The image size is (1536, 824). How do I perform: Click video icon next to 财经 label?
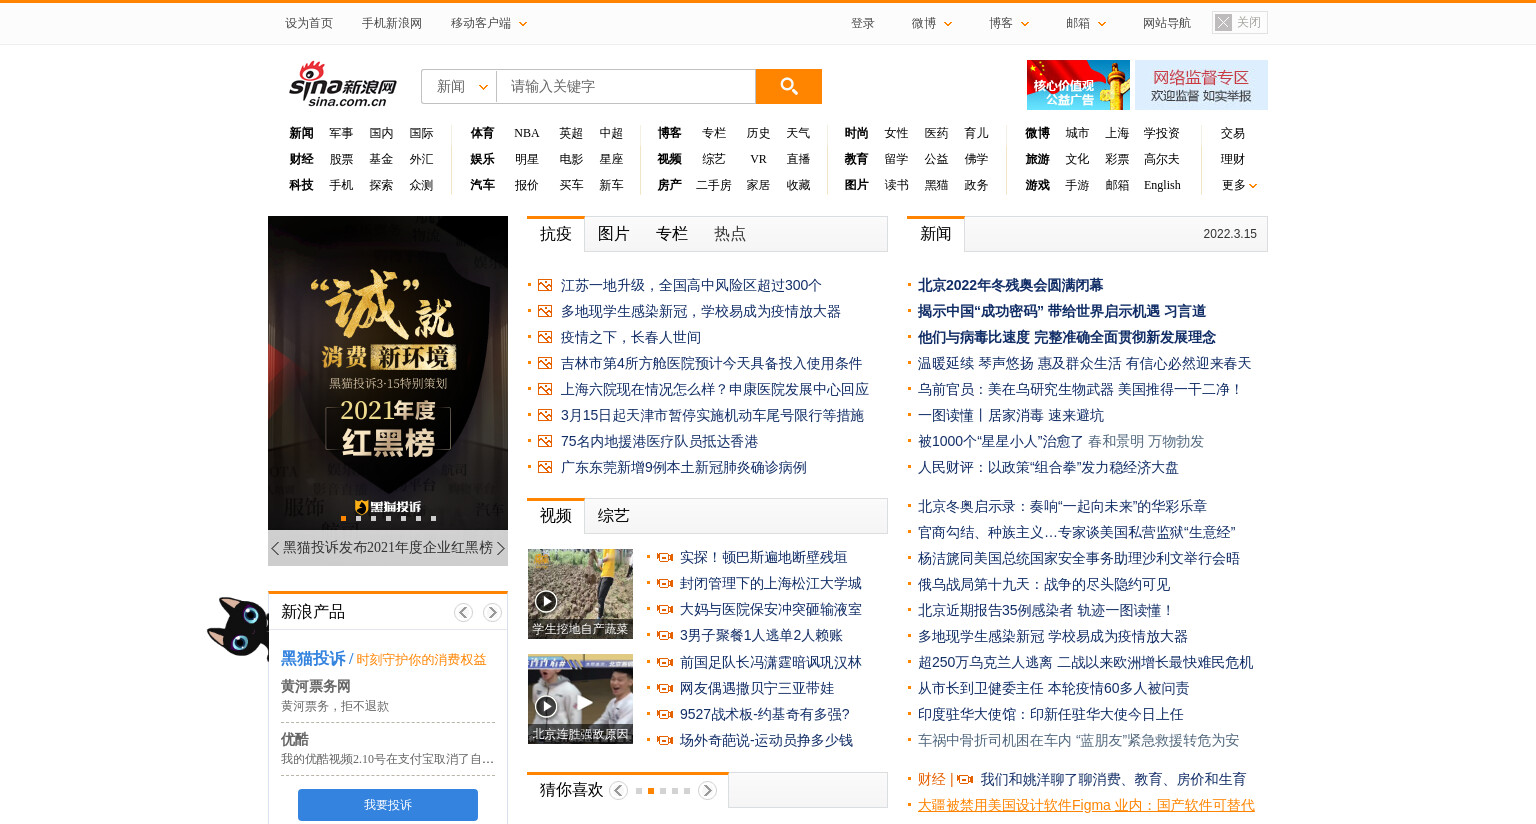click(966, 779)
